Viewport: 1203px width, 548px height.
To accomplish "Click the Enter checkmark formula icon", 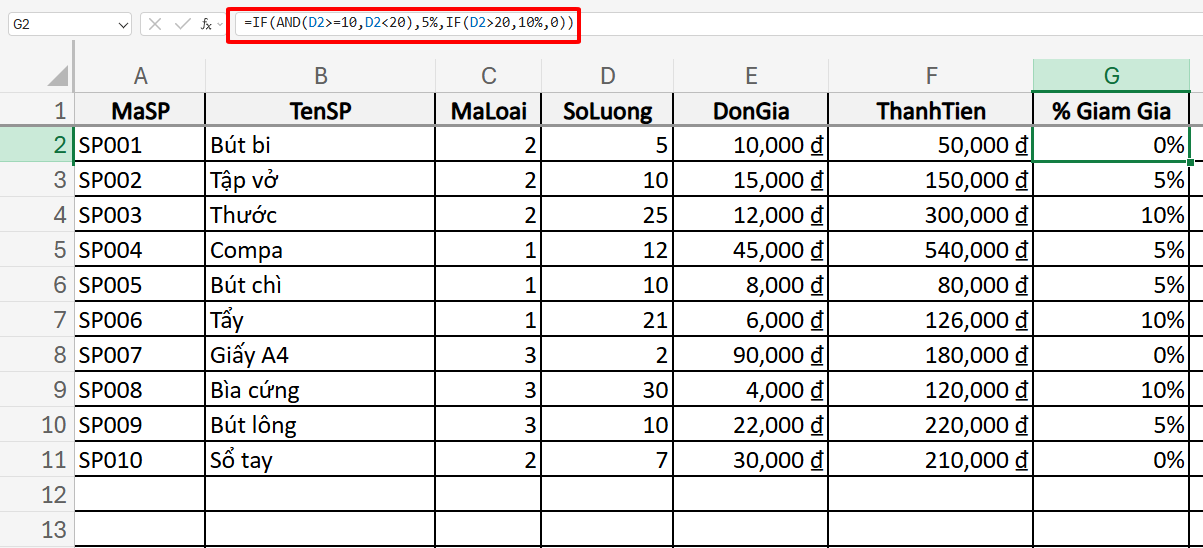I will [x=182, y=24].
